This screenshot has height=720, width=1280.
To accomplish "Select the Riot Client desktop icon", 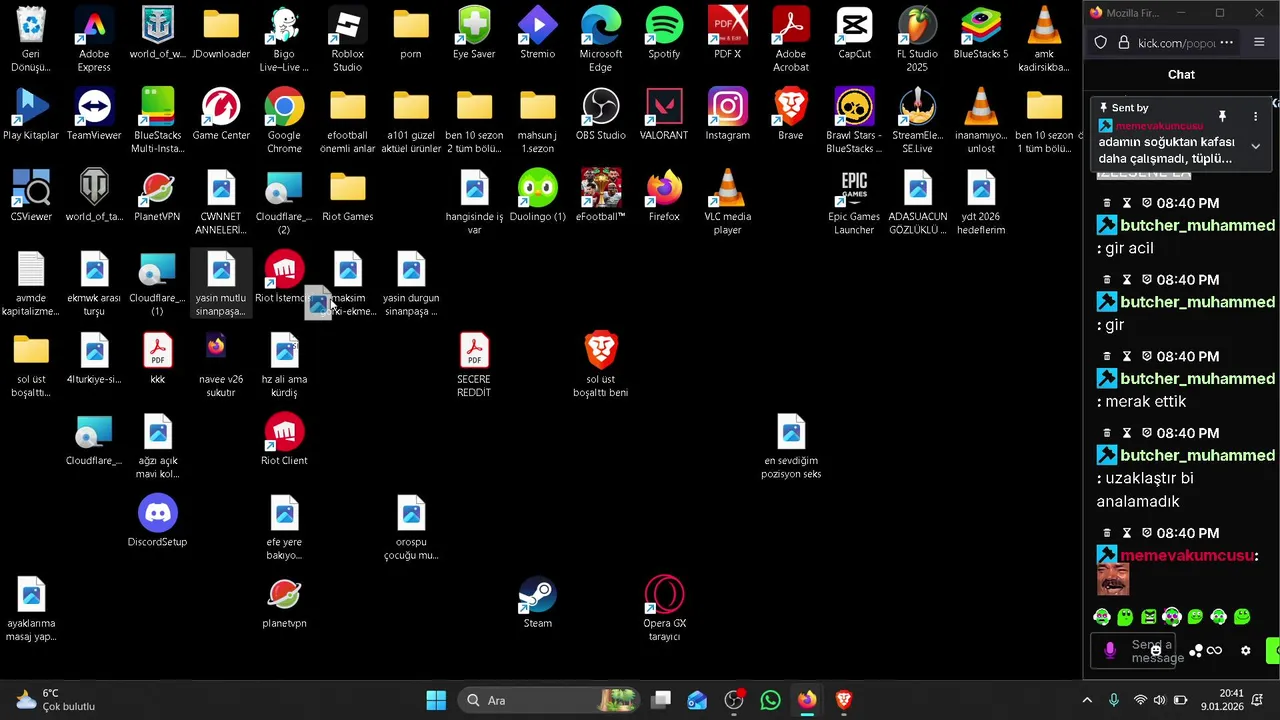I will pos(284,440).
